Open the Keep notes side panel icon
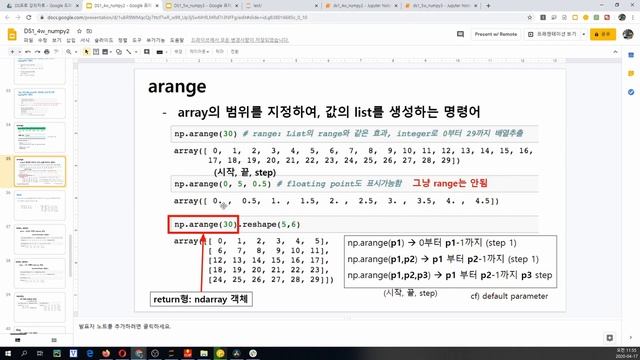The width and height of the screenshot is (640, 360). [x=631, y=73]
